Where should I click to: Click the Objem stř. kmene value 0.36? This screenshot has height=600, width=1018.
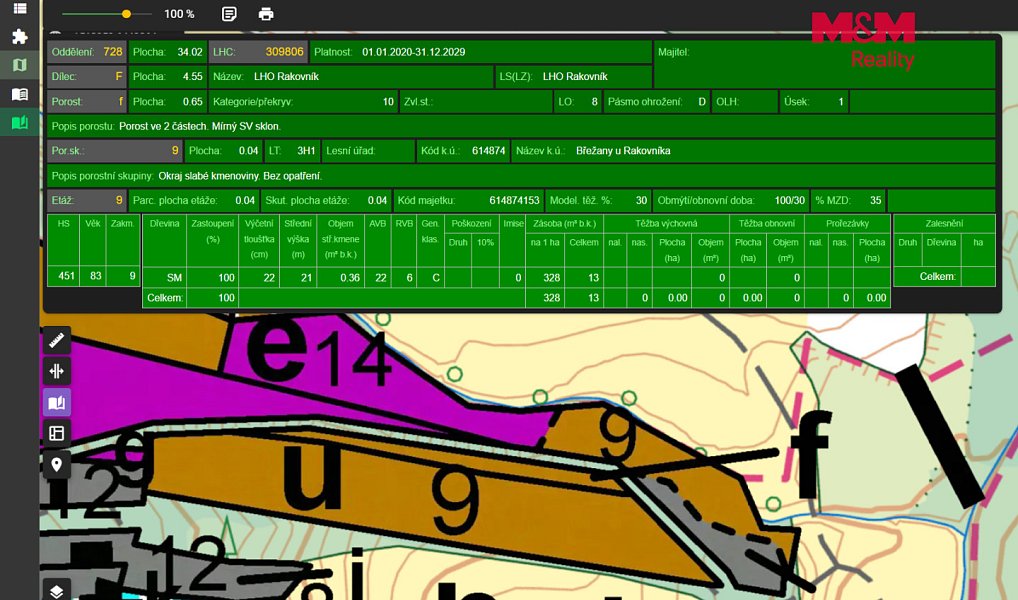point(350,278)
